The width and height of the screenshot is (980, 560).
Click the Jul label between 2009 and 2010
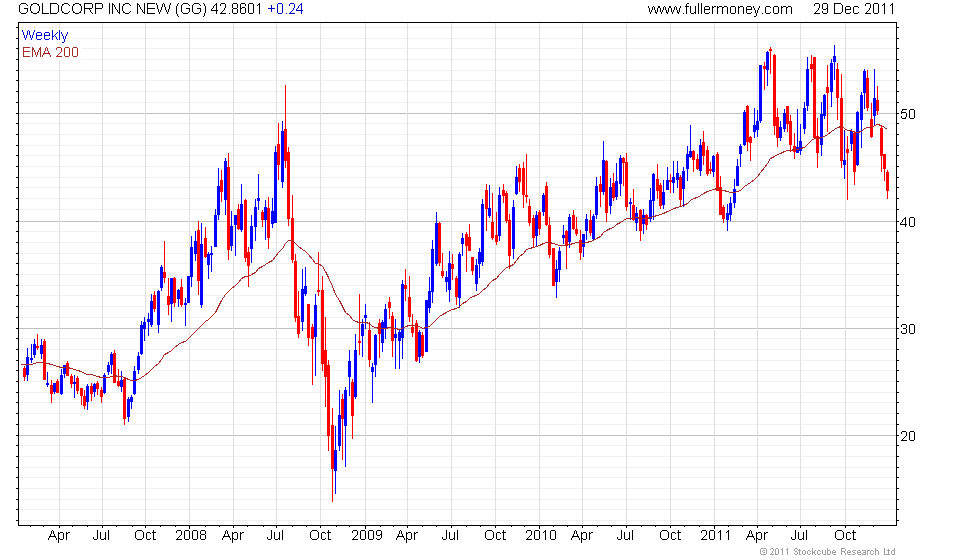click(450, 535)
